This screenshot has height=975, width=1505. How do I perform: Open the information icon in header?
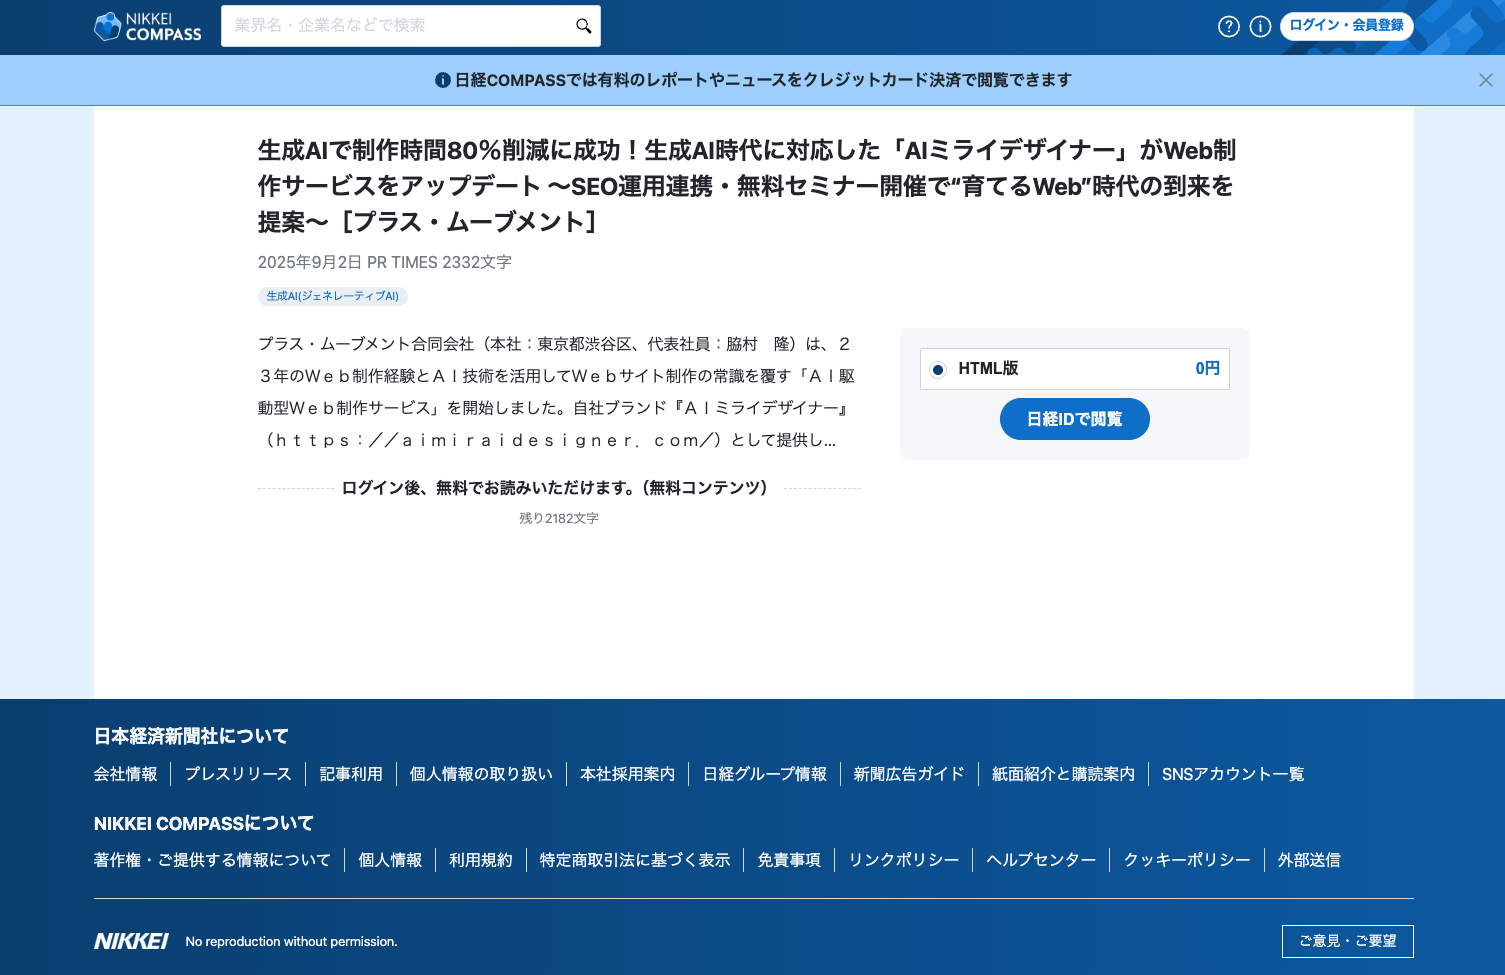tap(1261, 27)
